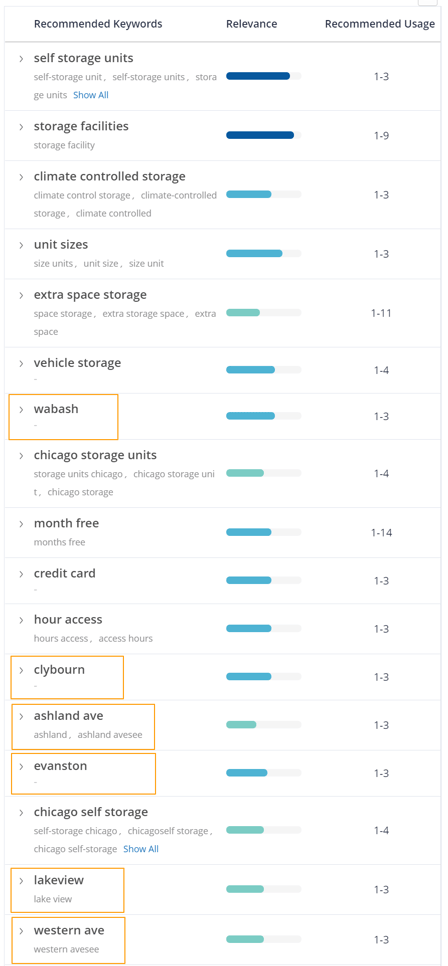The width and height of the screenshot is (448, 966).
Task: Expand the storage facilities keyword chevron
Action: pos(21,126)
